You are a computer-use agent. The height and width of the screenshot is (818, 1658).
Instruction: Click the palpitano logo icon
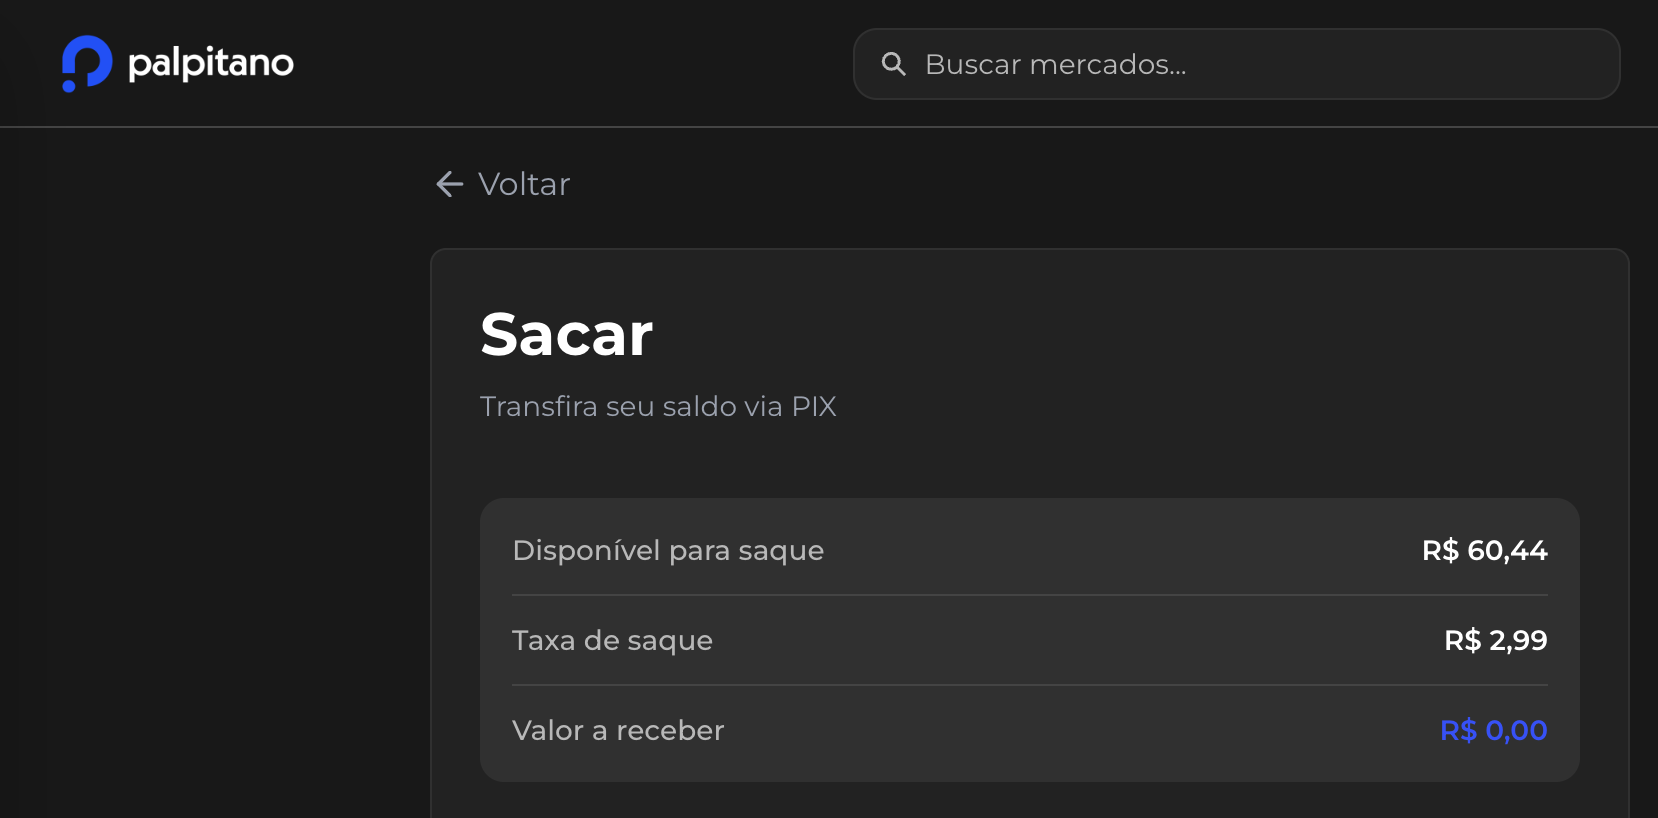tap(85, 62)
